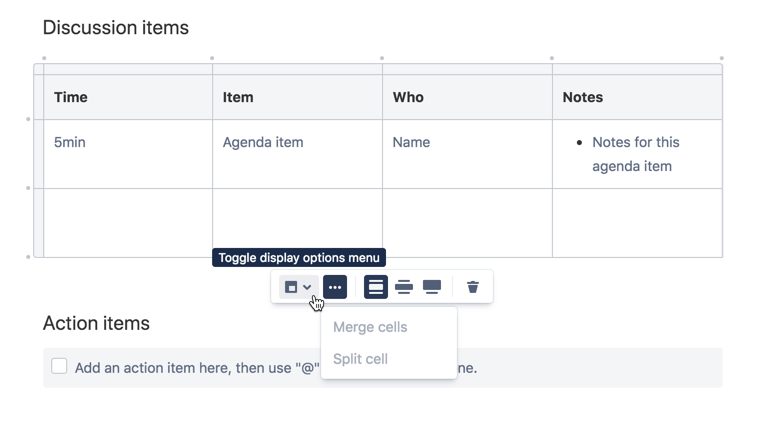Switch table to full-width layout icon
The image size is (773, 425).
click(432, 287)
